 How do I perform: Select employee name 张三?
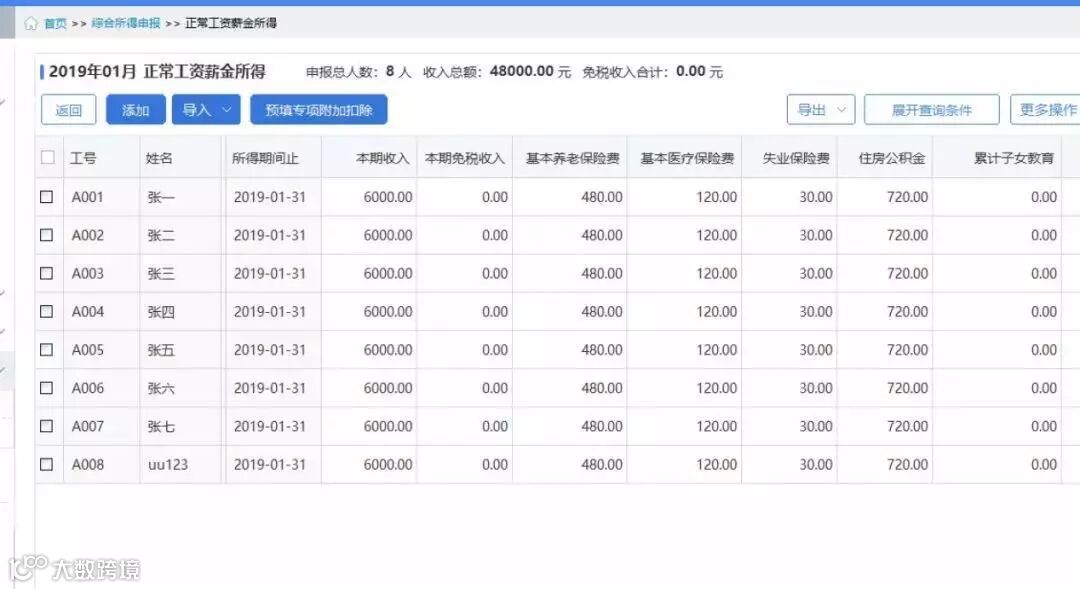(x=160, y=273)
